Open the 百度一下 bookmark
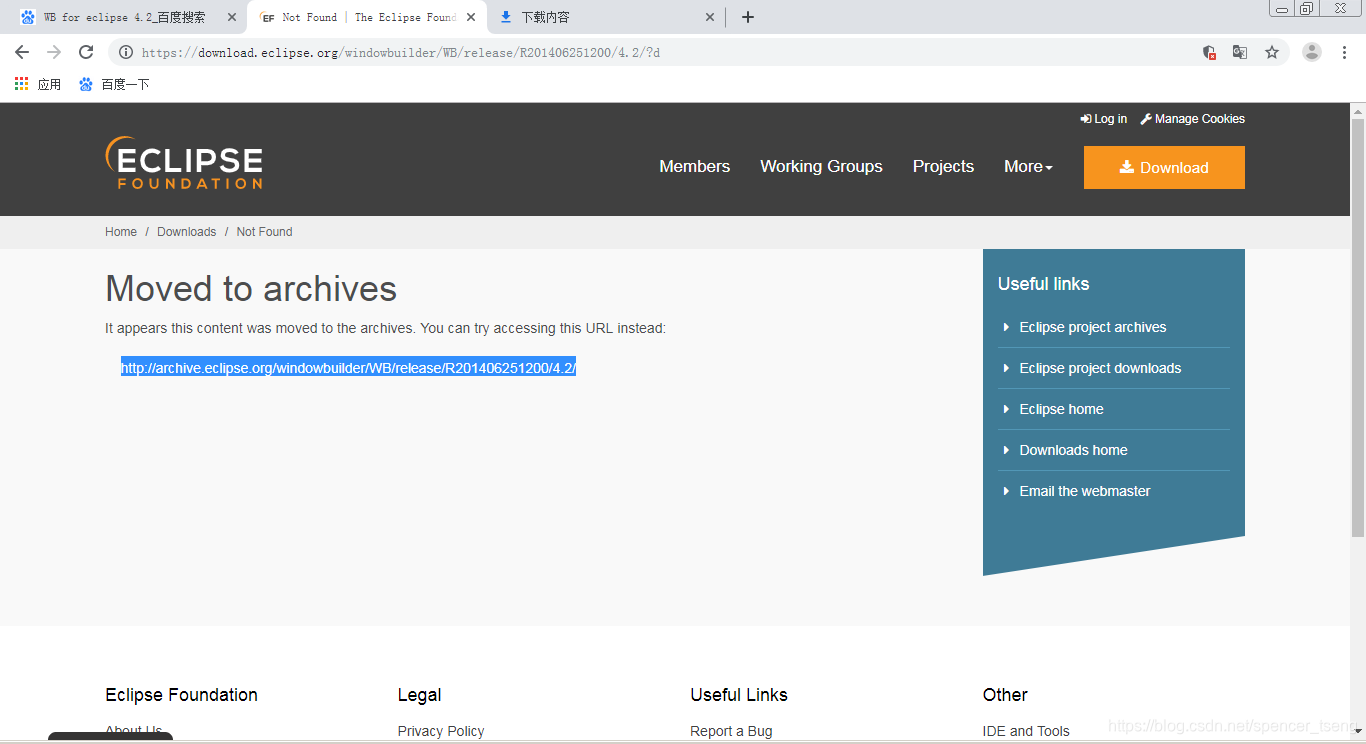 click(114, 84)
